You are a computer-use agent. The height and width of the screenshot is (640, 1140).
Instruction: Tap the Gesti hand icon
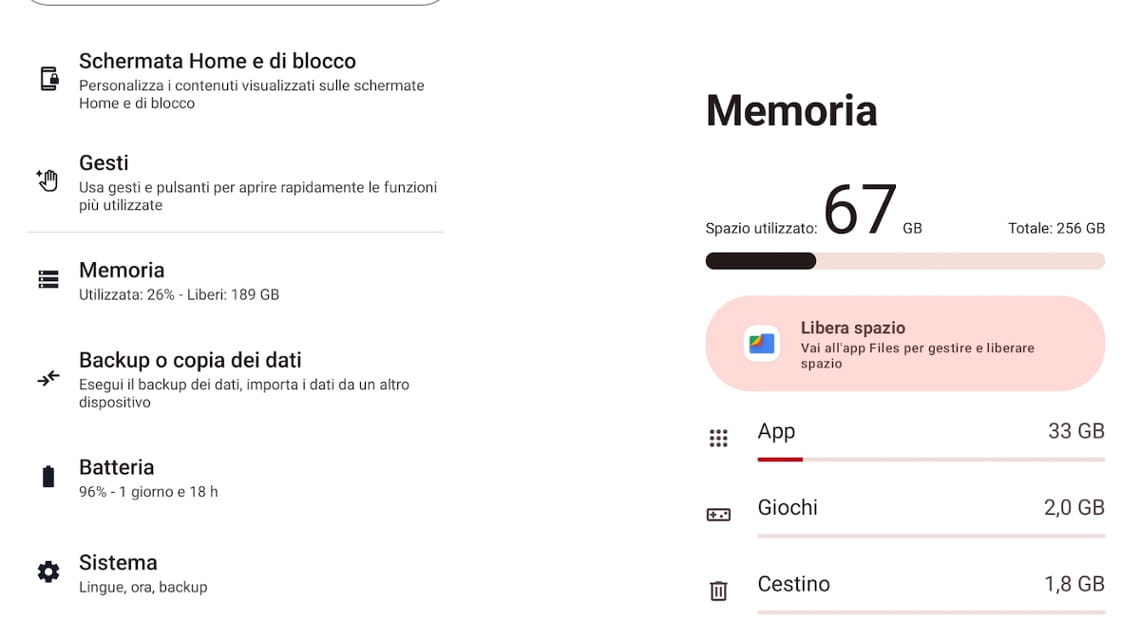point(47,181)
